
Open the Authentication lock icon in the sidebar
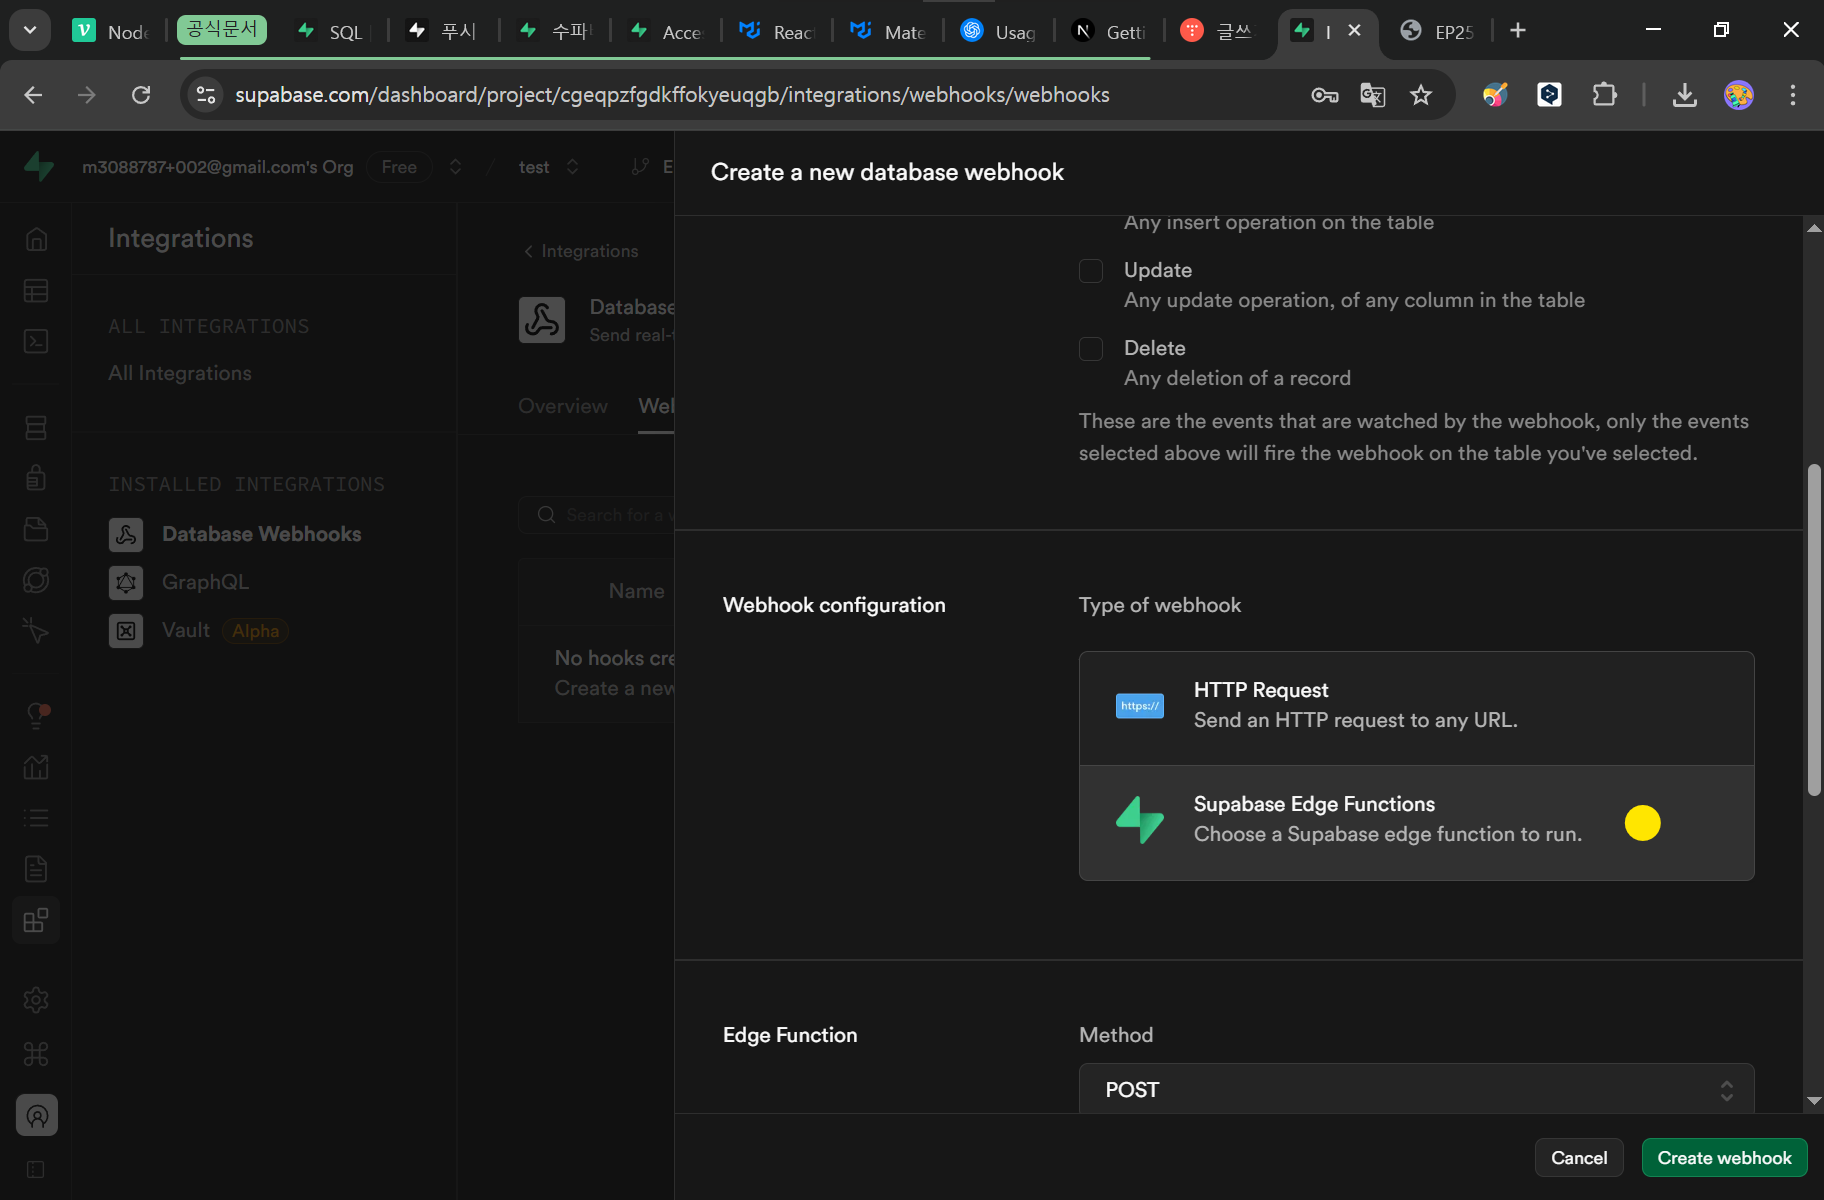coord(36,478)
